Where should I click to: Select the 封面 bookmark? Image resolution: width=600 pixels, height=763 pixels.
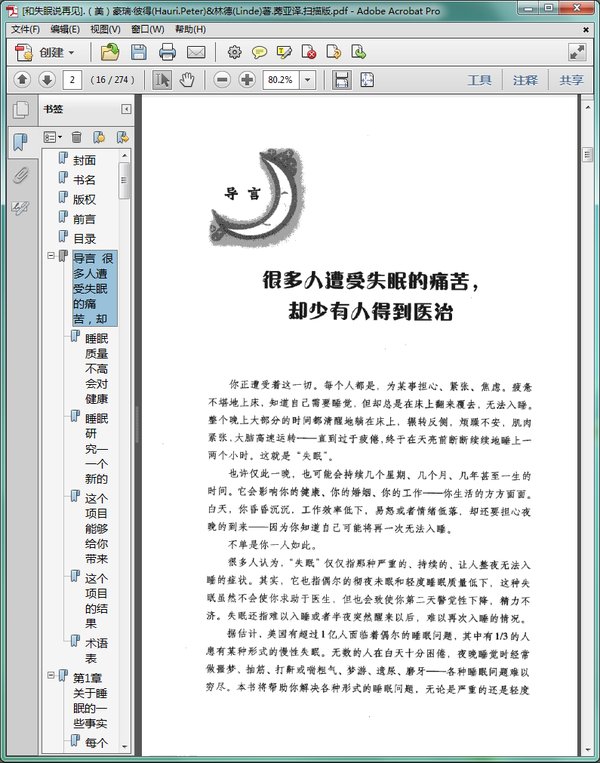[x=84, y=160]
